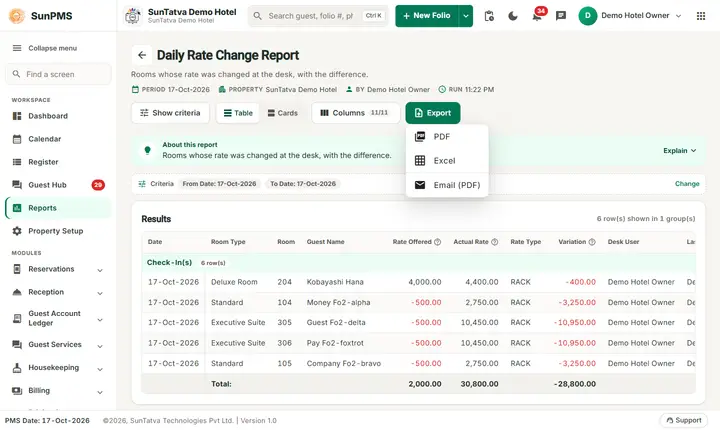The image size is (720, 430).
Task: Click the Show criteria button
Action: 170,113
